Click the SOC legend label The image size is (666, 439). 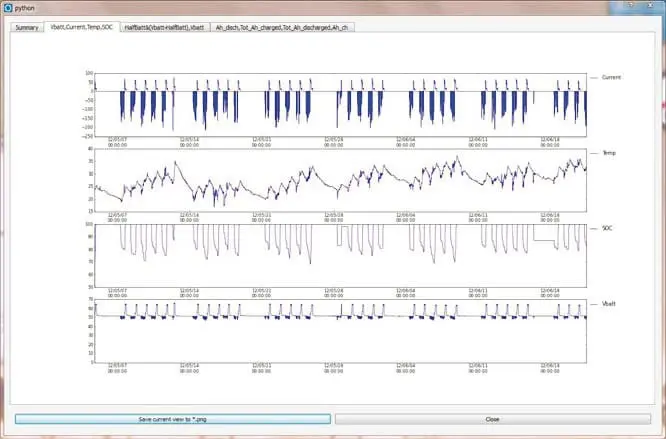(x=607, y=228)
